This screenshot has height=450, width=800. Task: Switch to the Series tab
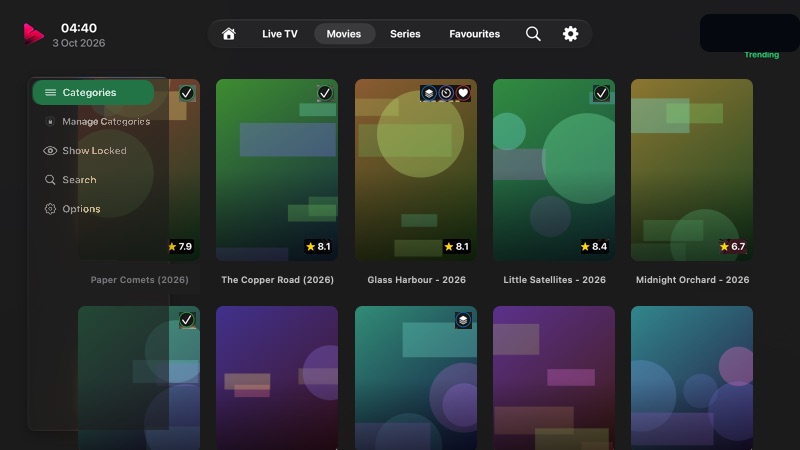[x=405, y=34]
